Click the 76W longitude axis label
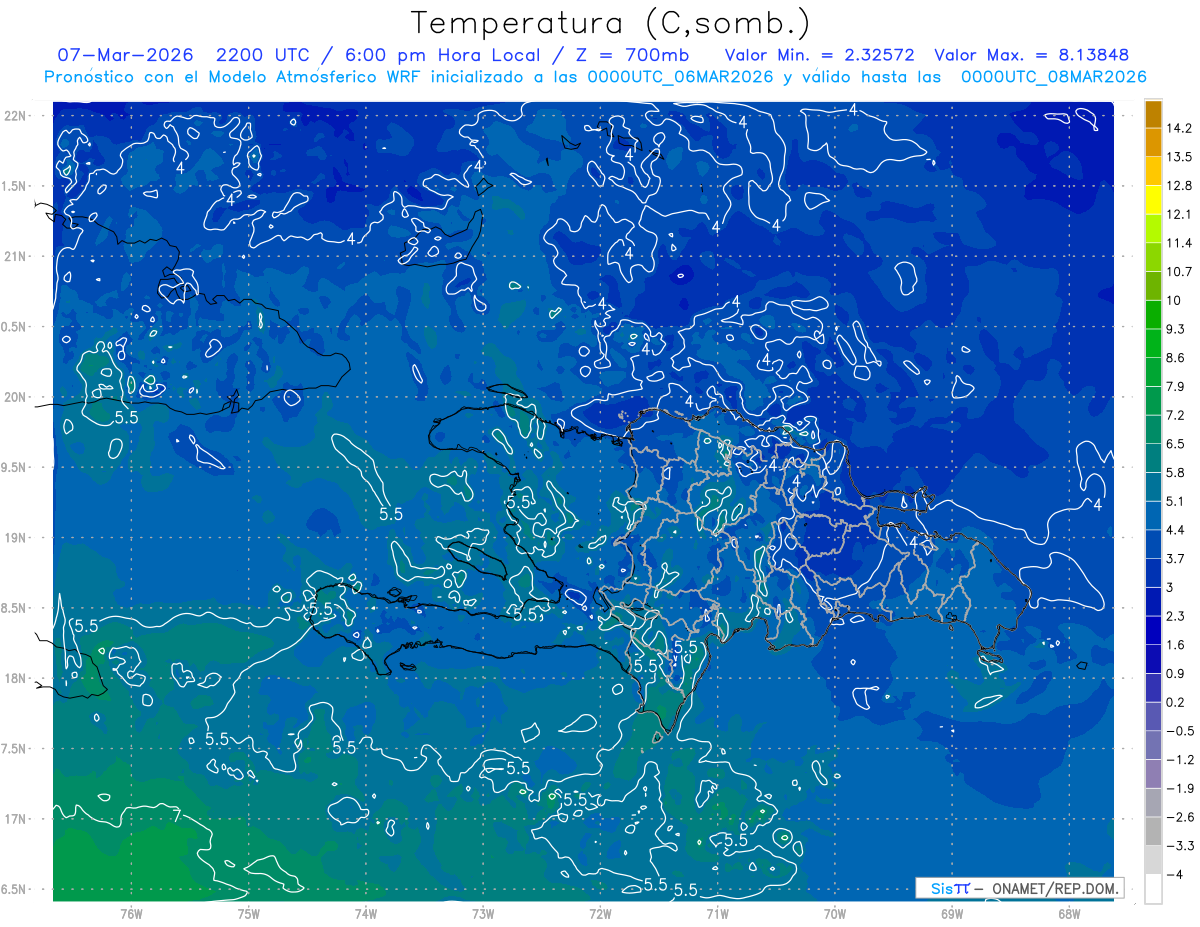This screenshot has height=927, width=1200. [x=131, y=913]
